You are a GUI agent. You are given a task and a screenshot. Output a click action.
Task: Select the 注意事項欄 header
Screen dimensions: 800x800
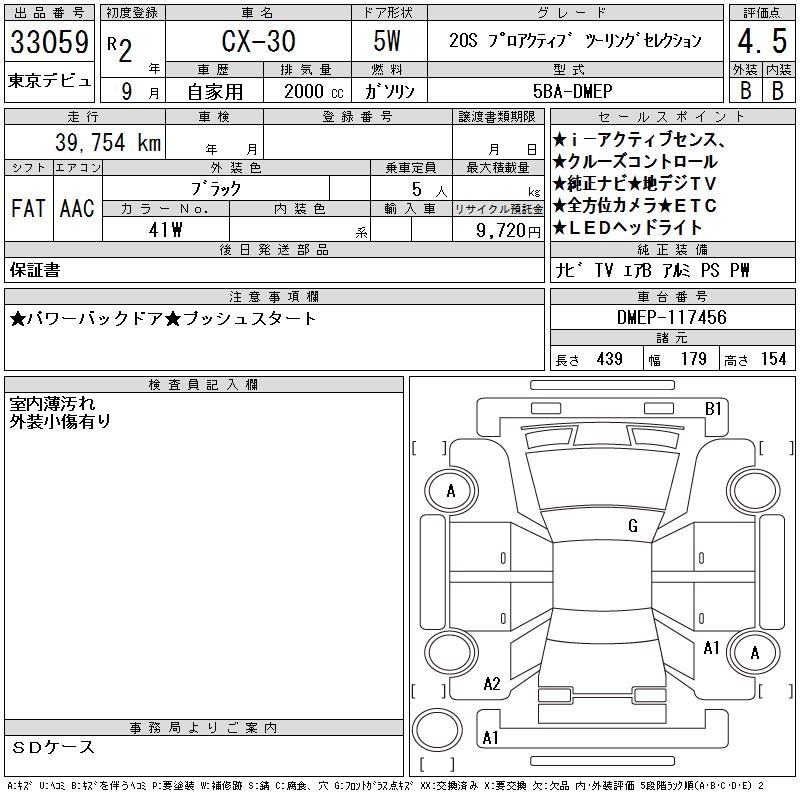click(274, 297)
